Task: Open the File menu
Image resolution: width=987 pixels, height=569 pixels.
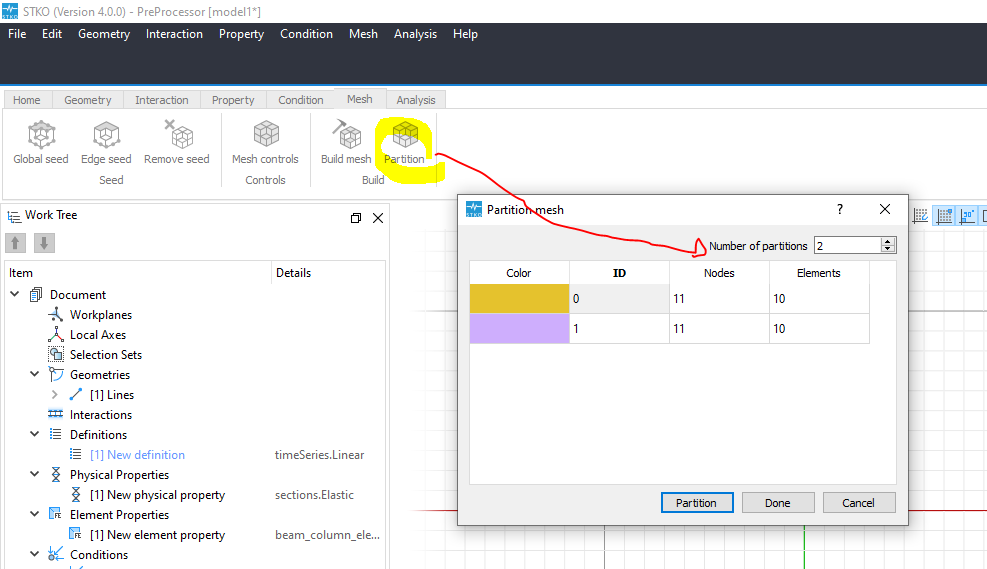Action: [17, 34]
